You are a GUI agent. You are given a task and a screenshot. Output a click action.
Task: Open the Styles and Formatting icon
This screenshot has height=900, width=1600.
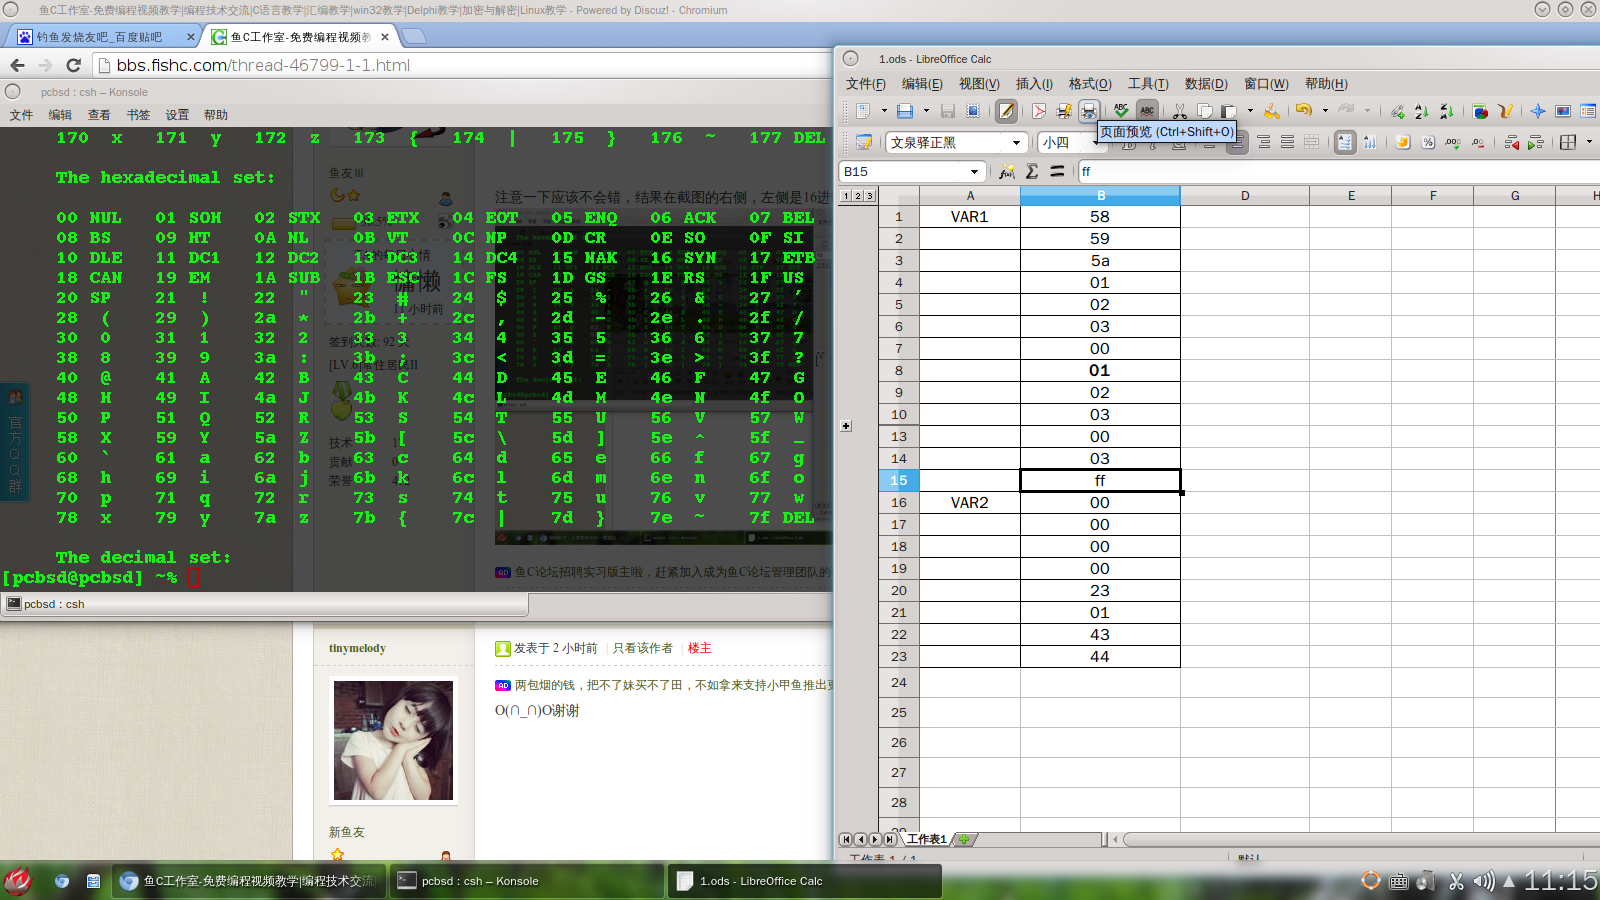863,142
